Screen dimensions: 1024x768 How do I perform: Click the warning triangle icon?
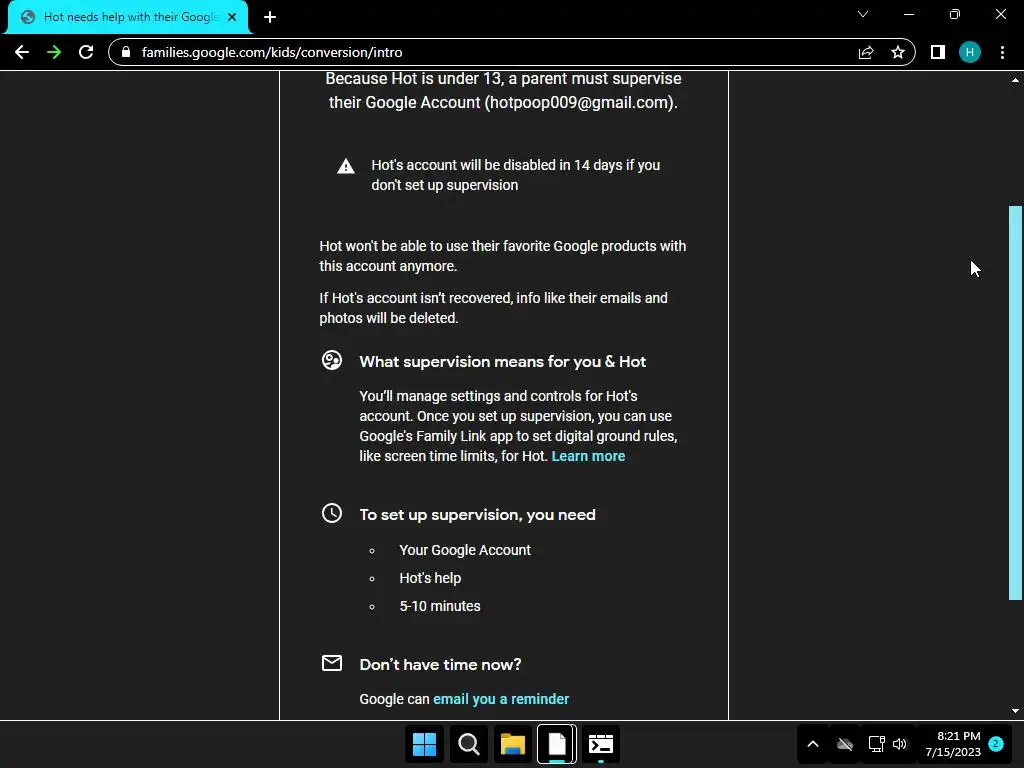345,166
